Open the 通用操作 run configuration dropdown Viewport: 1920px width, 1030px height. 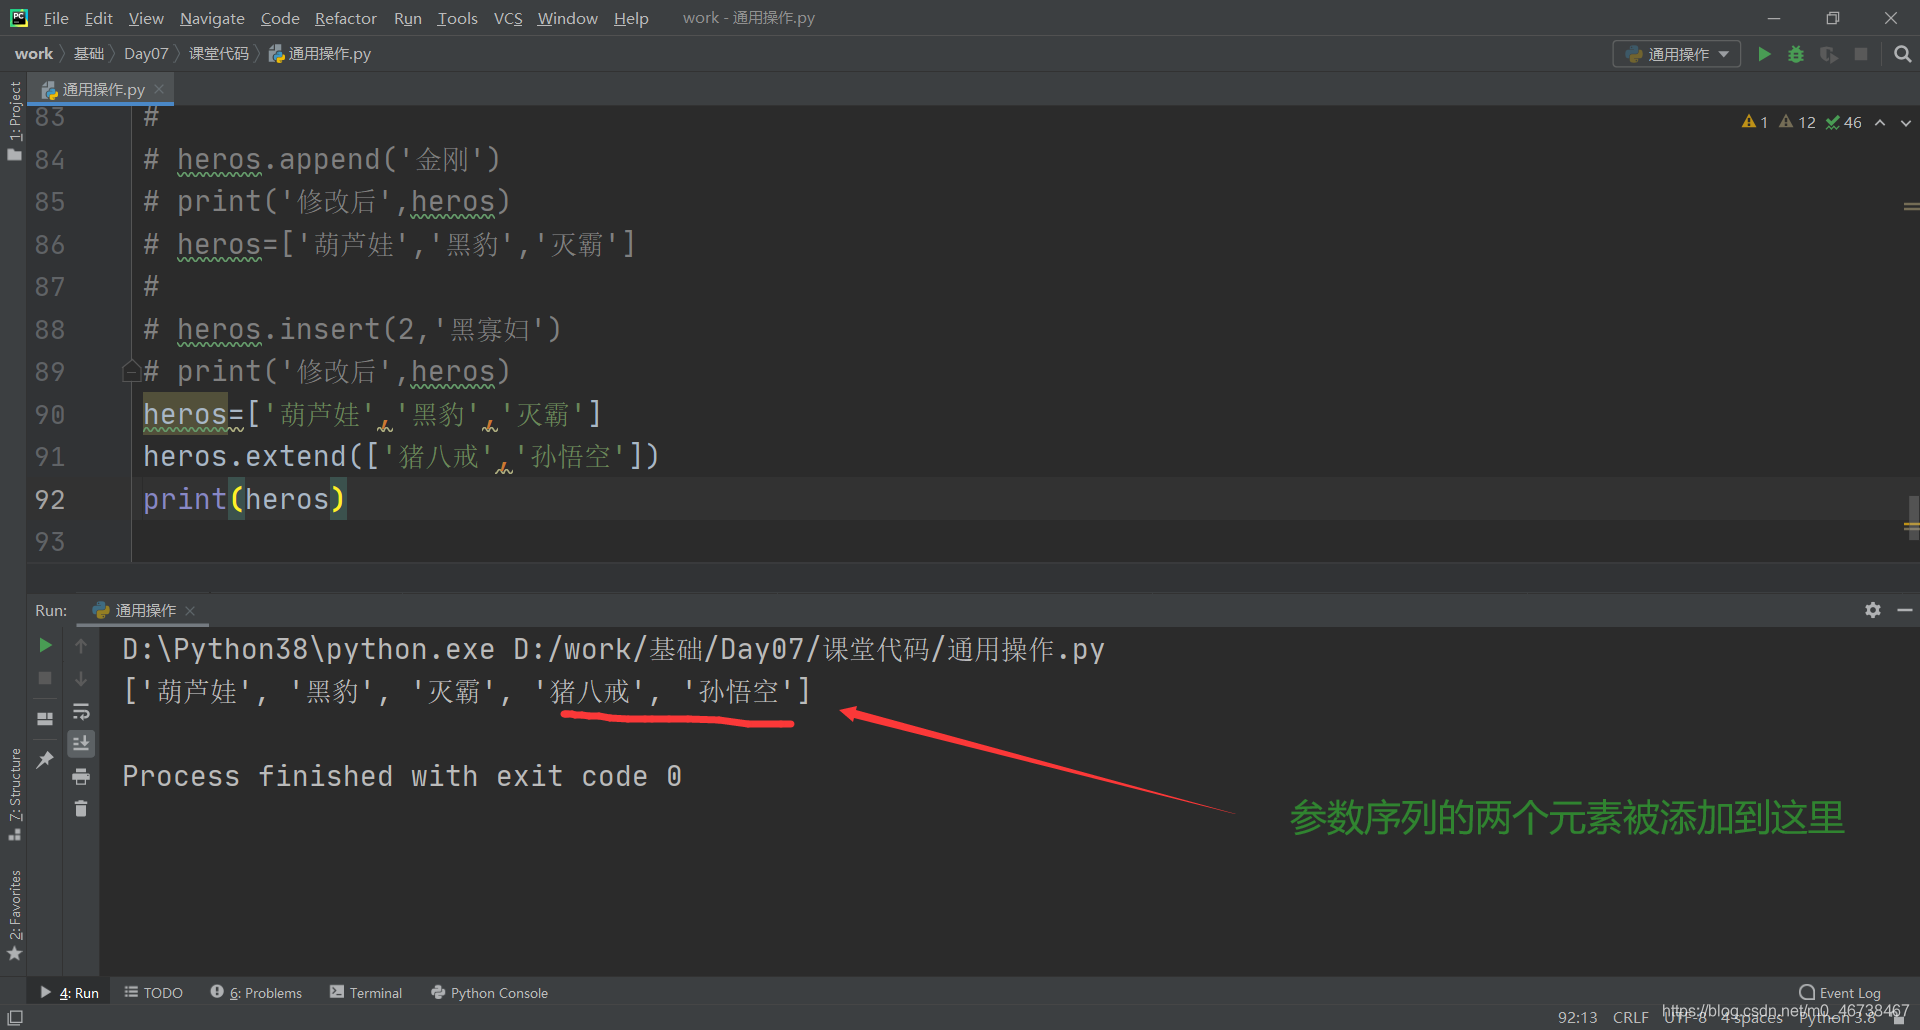[x=1677, y=54]
